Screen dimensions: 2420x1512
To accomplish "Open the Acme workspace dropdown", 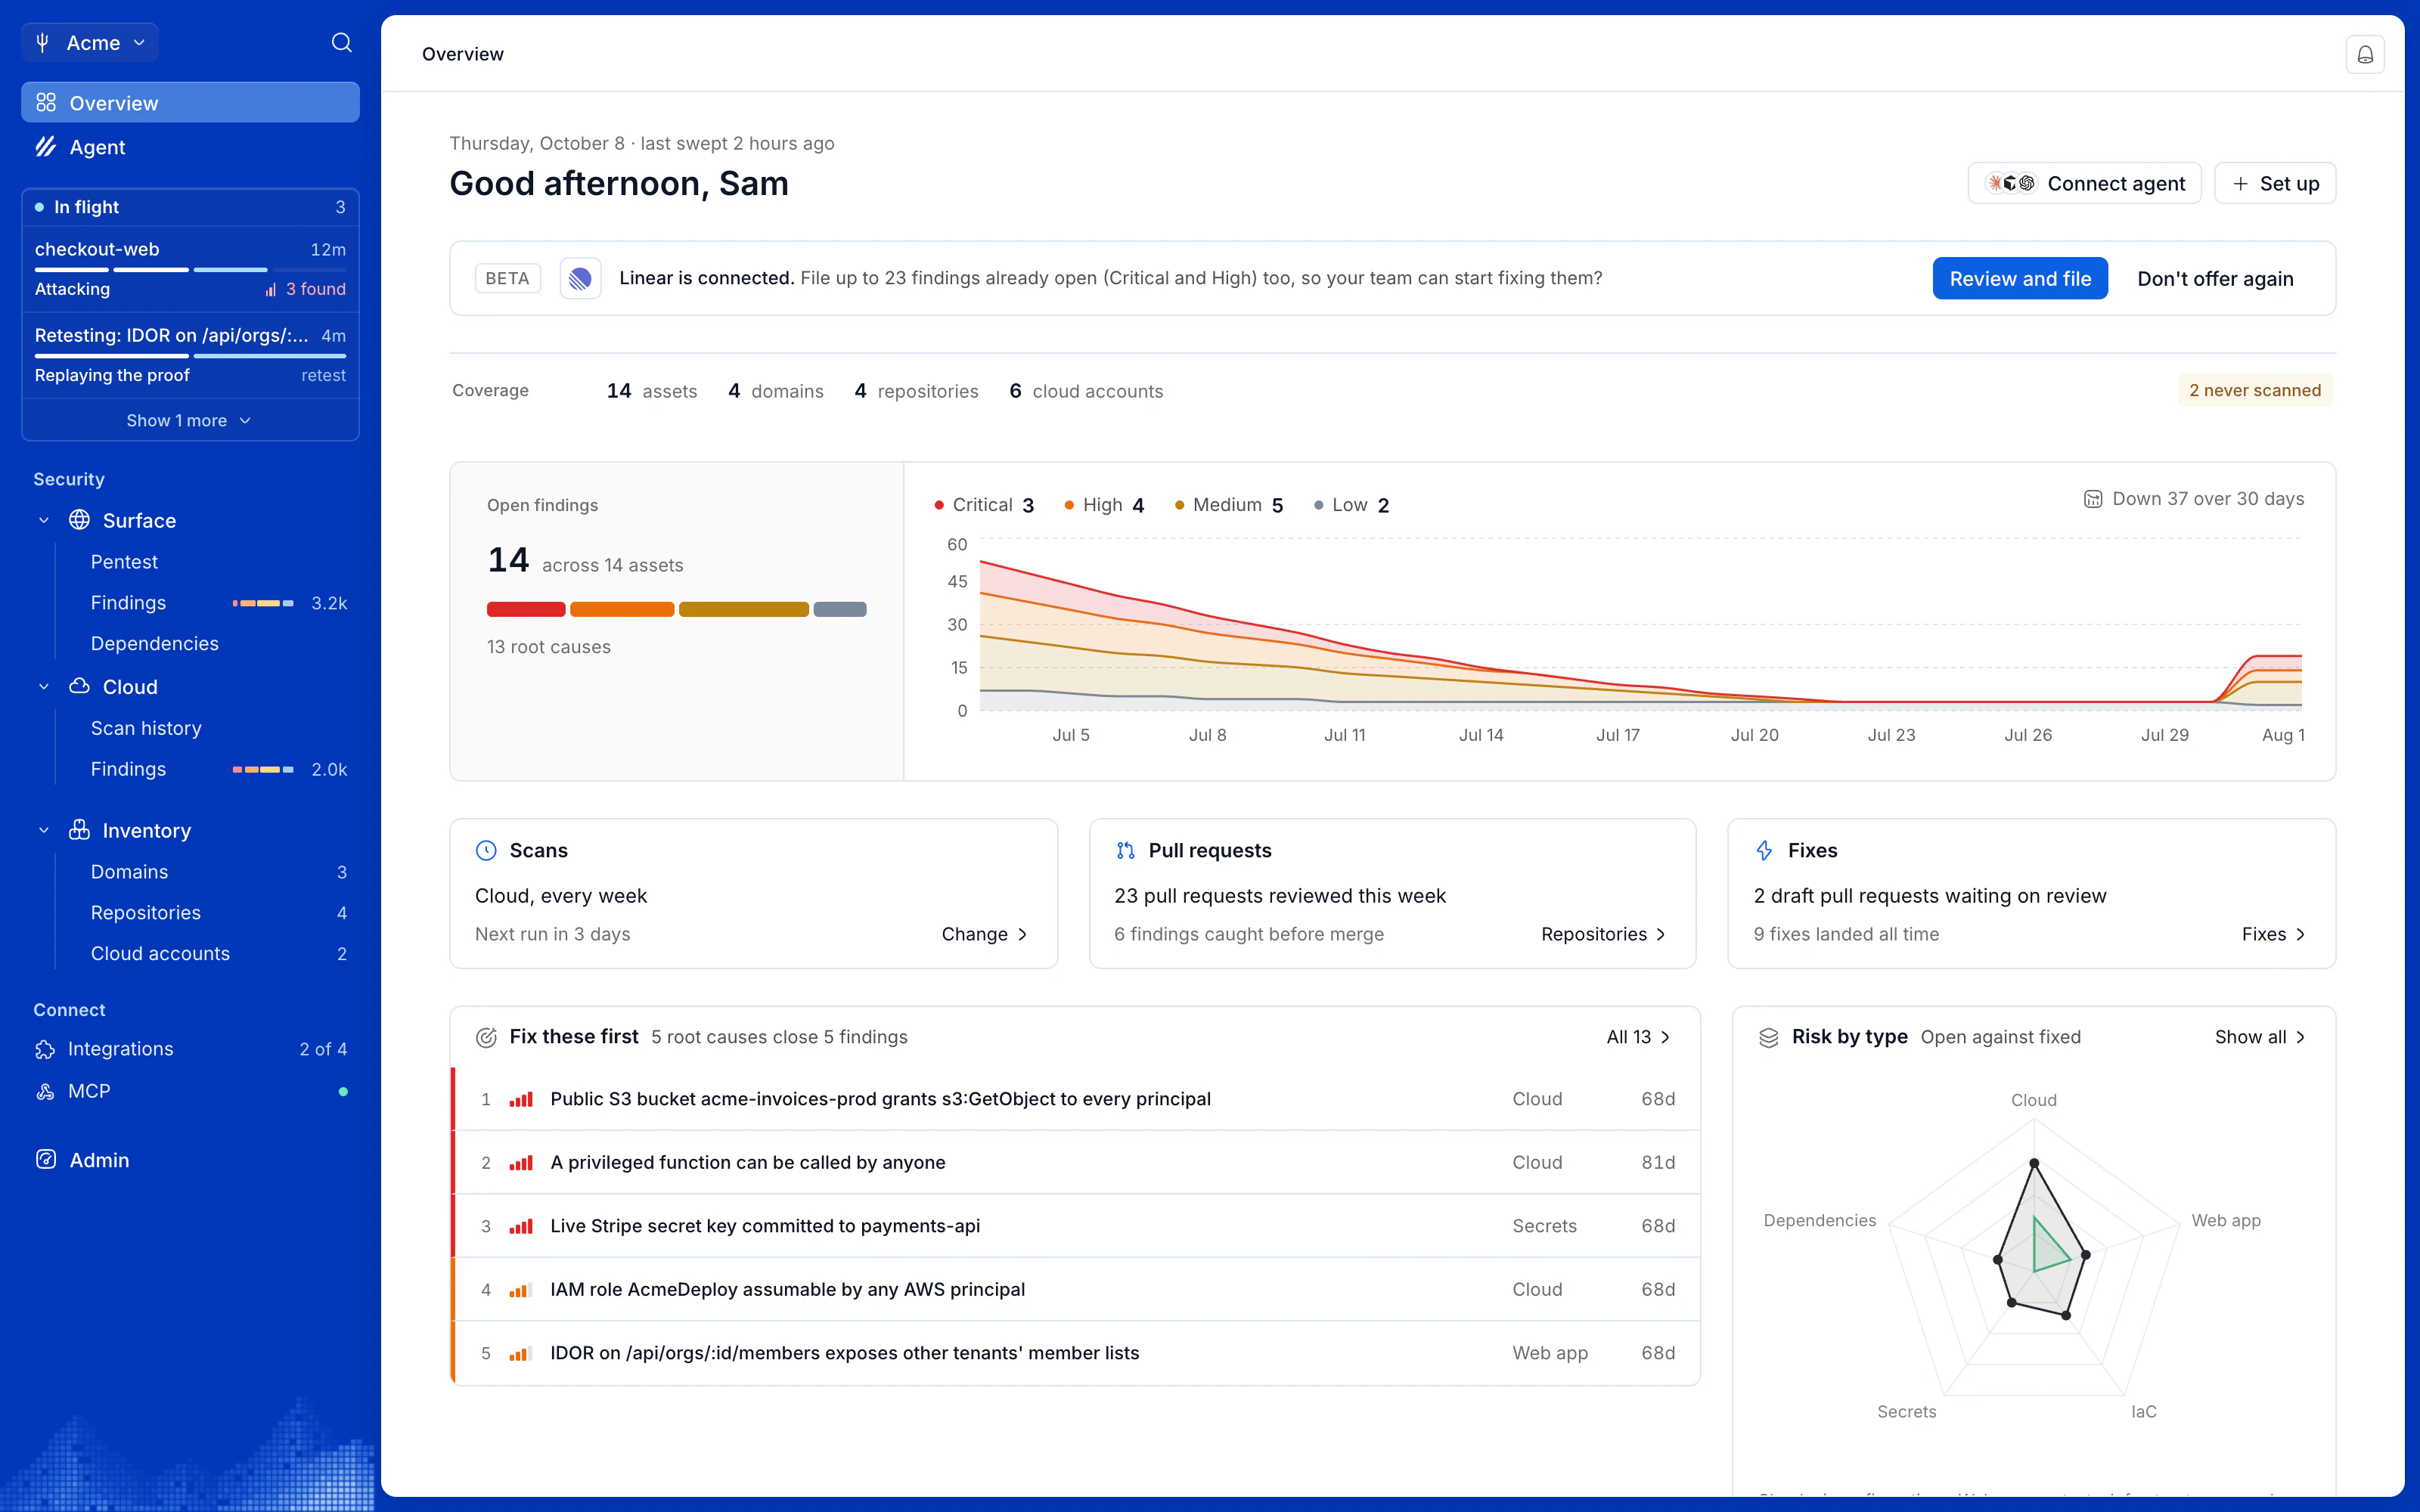I will (x=91, y=42).
